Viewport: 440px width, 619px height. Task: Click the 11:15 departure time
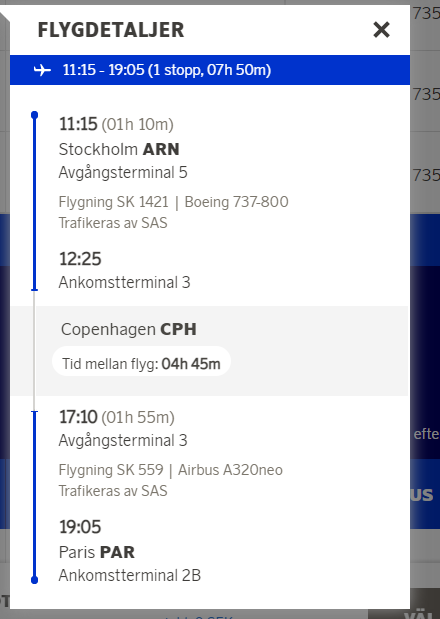point(78,124)
